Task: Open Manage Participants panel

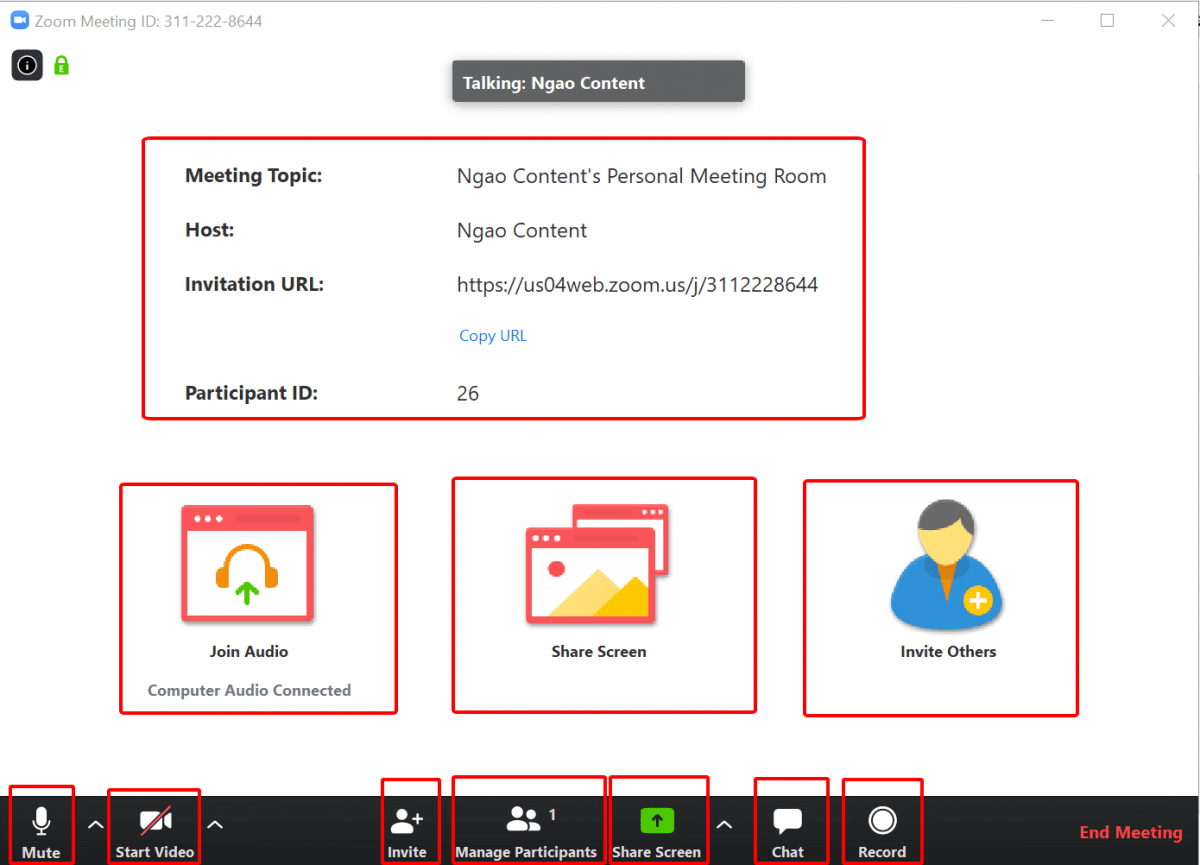Action: [526, 832]
